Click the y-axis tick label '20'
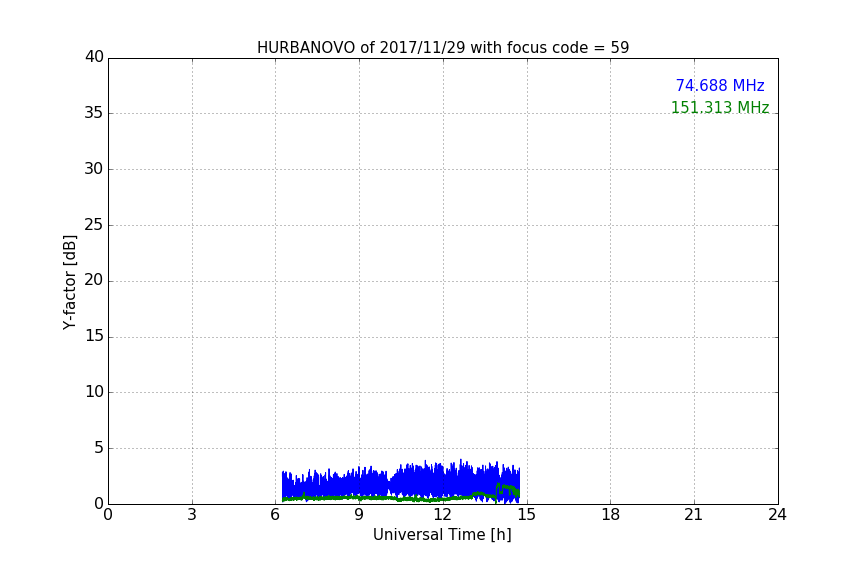 tap(94, 281)
